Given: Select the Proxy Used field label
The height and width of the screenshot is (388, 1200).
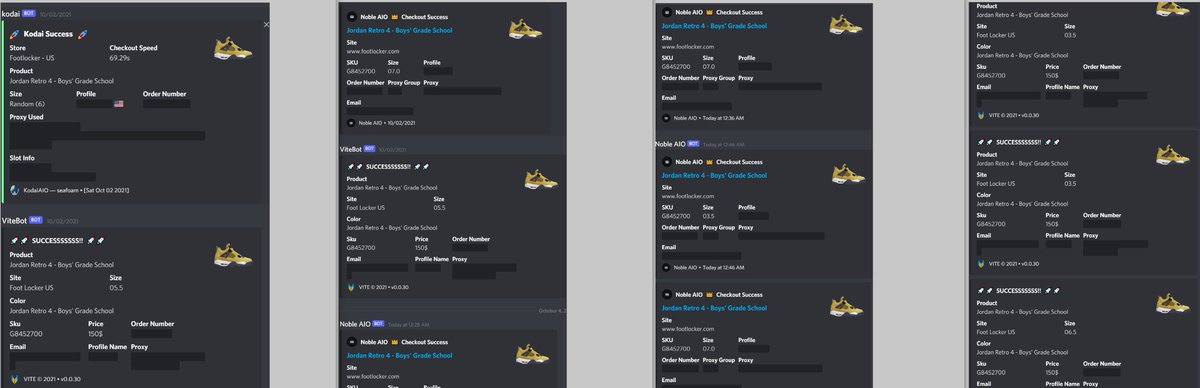Looking at the screenshot, I should tap(26, 117).
